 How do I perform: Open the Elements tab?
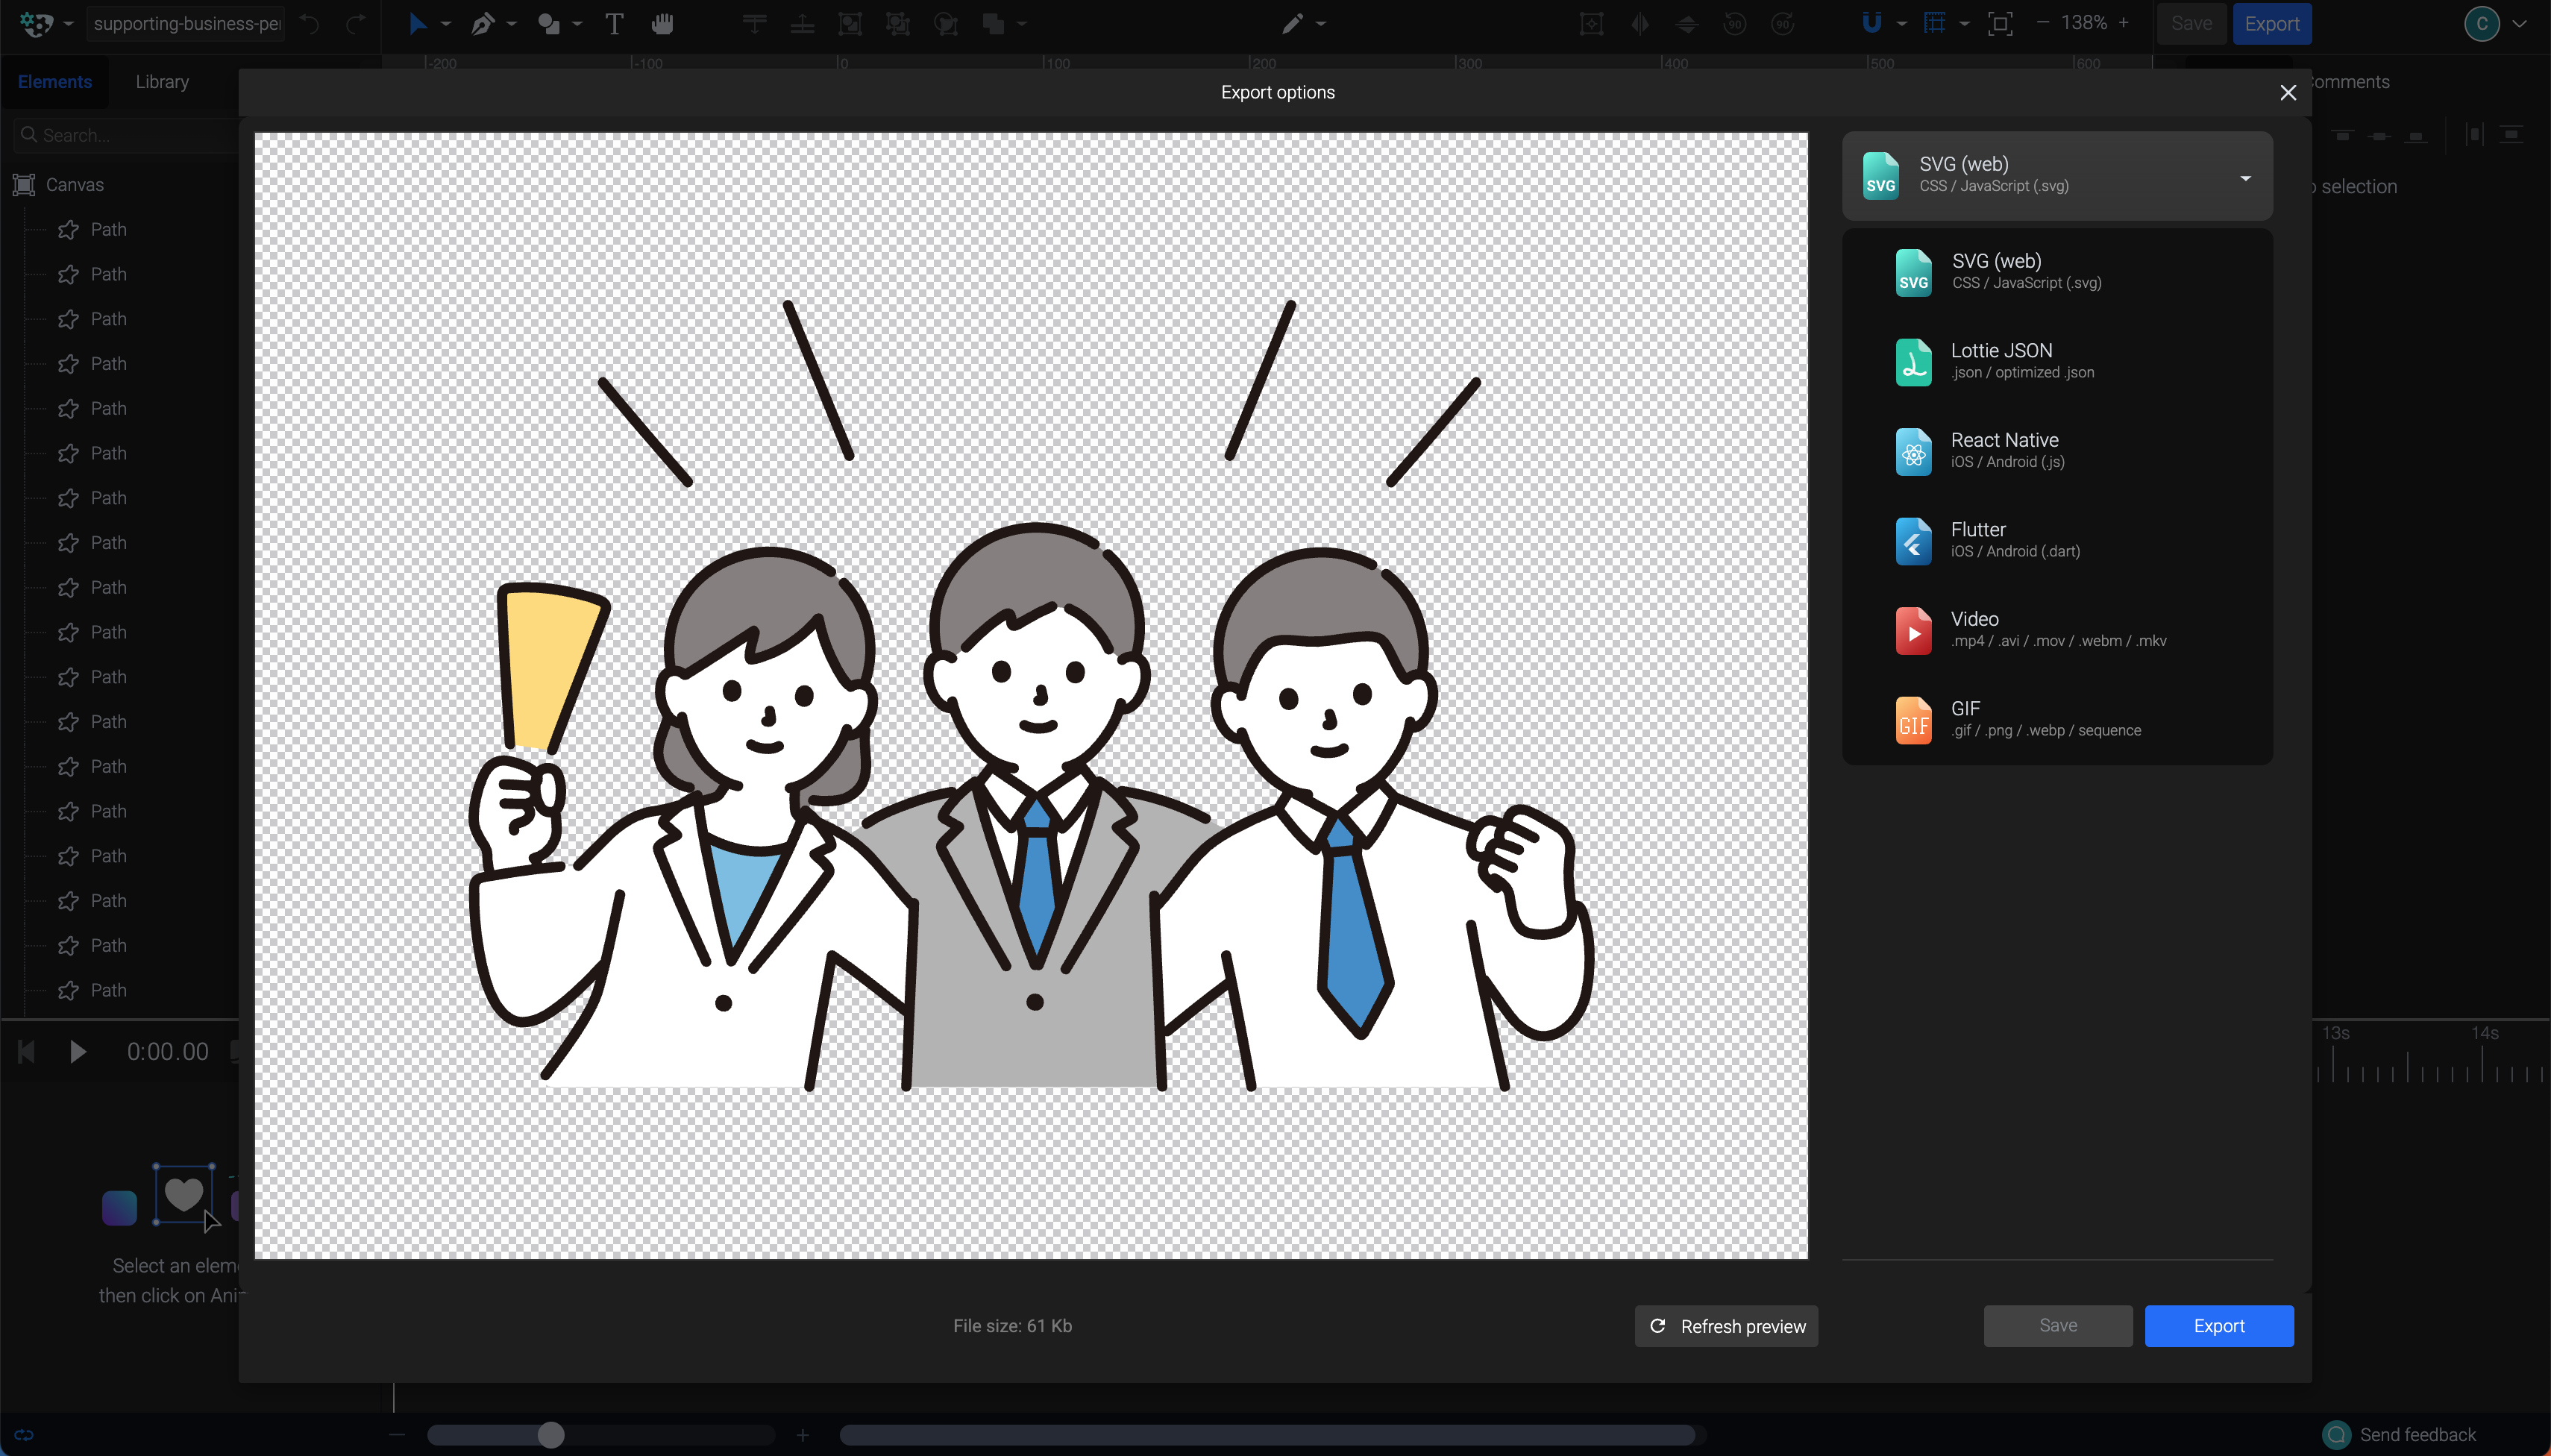[x=54, y=82]
